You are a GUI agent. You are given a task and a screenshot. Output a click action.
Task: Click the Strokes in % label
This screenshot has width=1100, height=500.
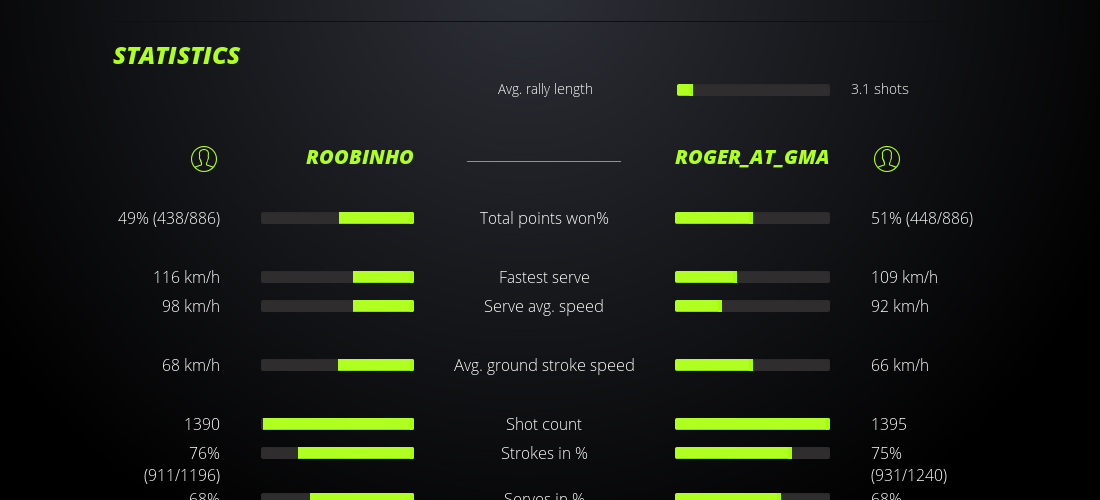[x=544, y=453]
